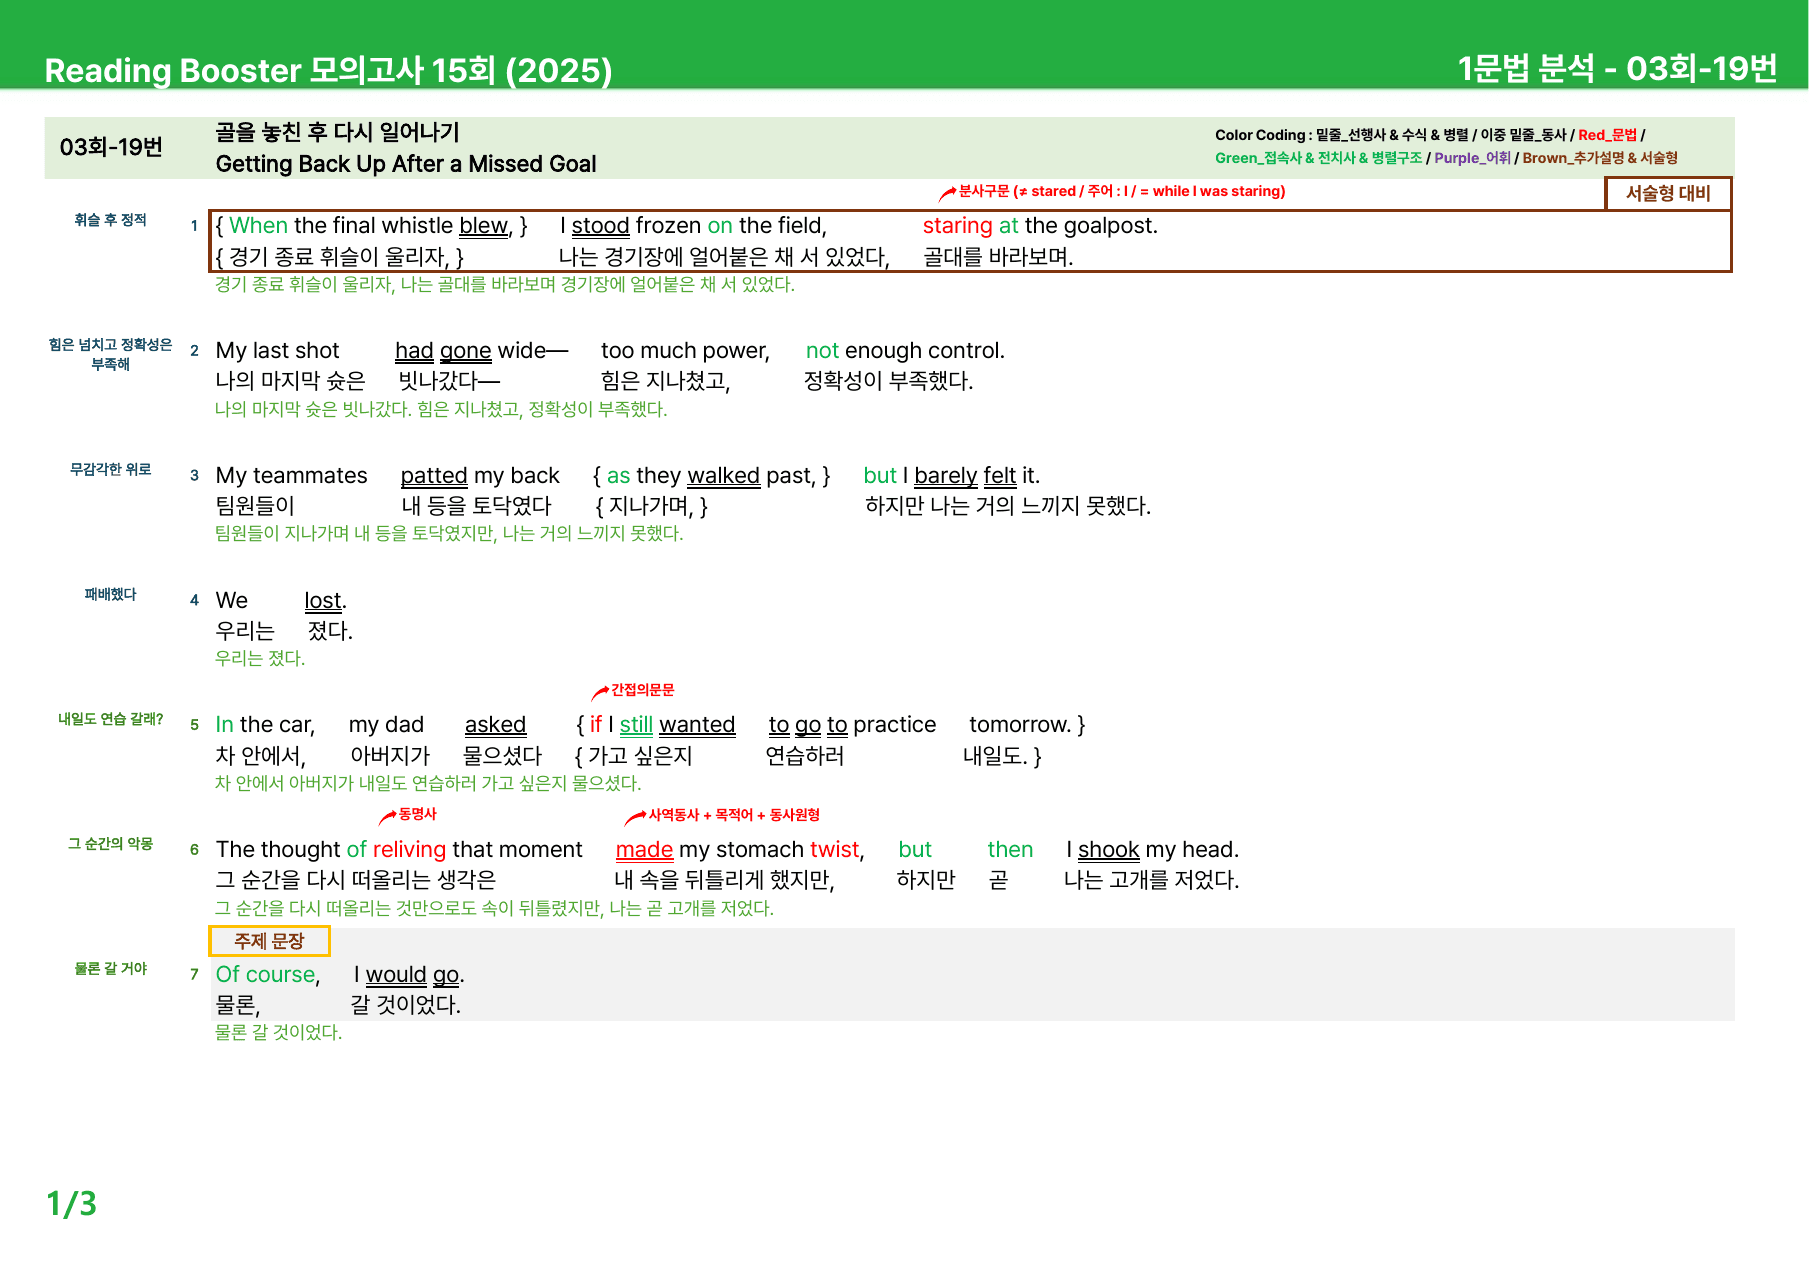Click the 'Green_접속사 & 전치사 & 병렬구조' legend text

[x=1318, y=158]
